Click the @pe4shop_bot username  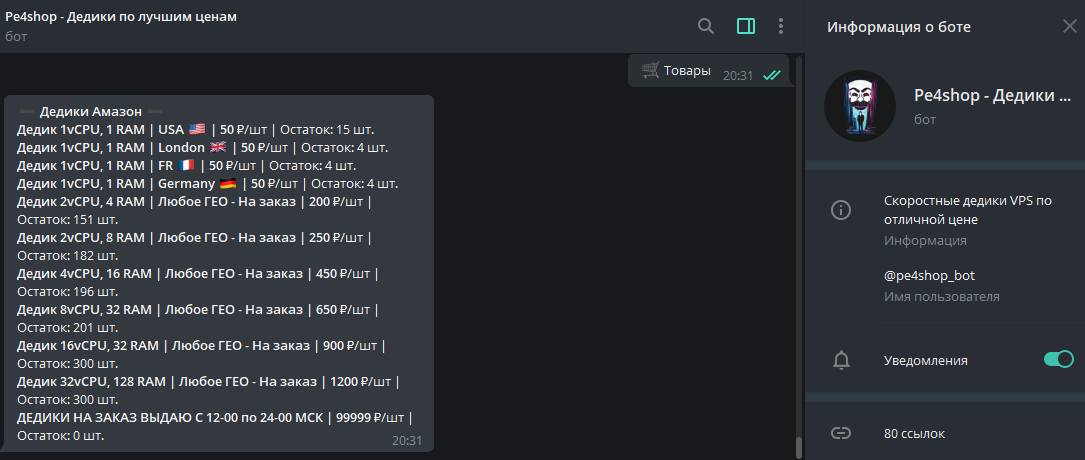coord(929,275)
